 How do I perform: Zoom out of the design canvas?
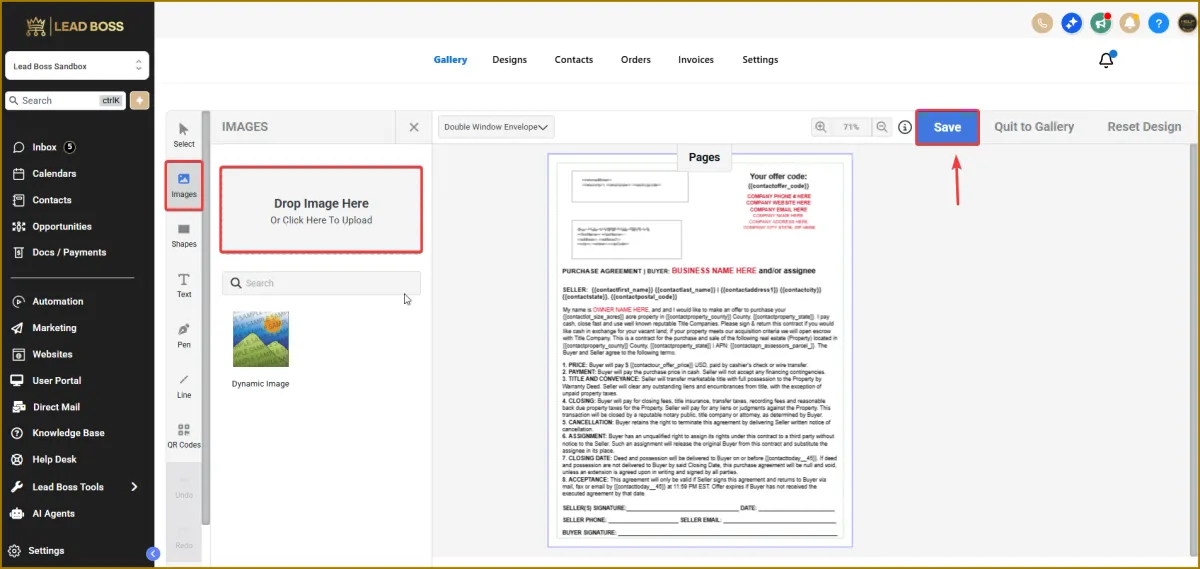(x=881, y=127)
